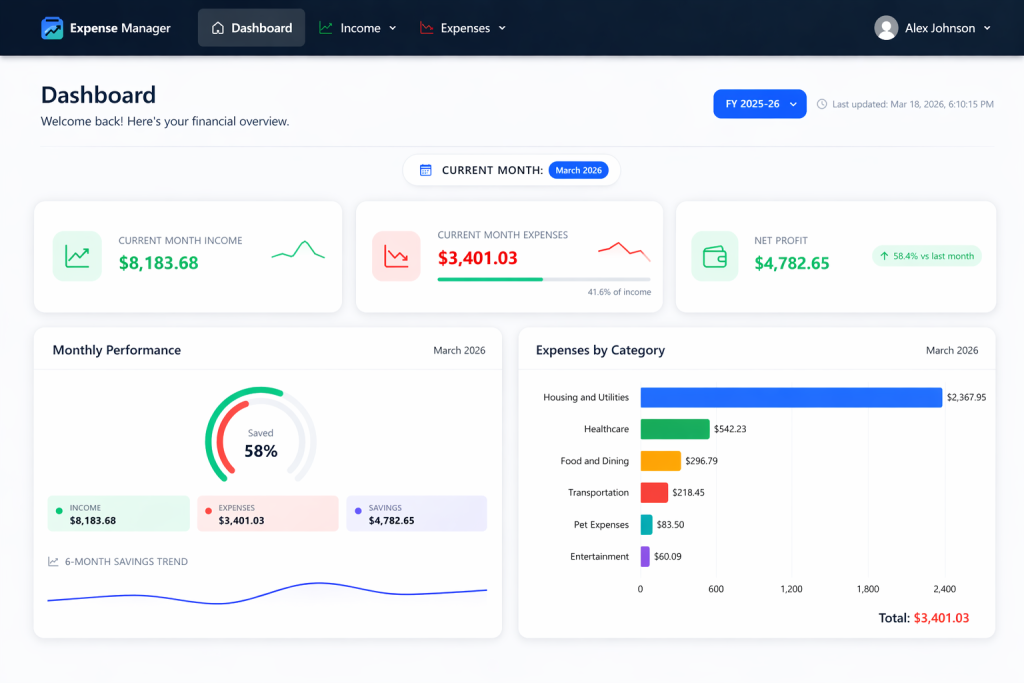This screenshot has width=1024, height=683.
Task: Click the 58.4% vs last month badge
Action: click(x=927, y=256)
